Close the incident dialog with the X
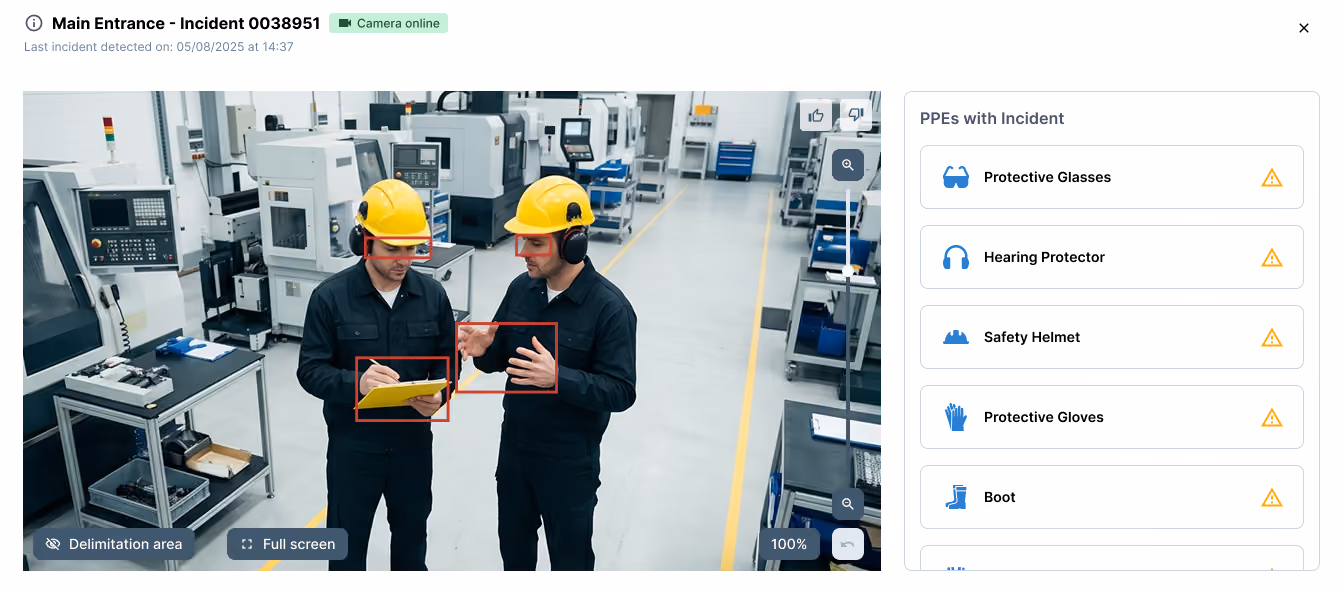This screenshot has width=1344, height=595. pos(1303,28)
